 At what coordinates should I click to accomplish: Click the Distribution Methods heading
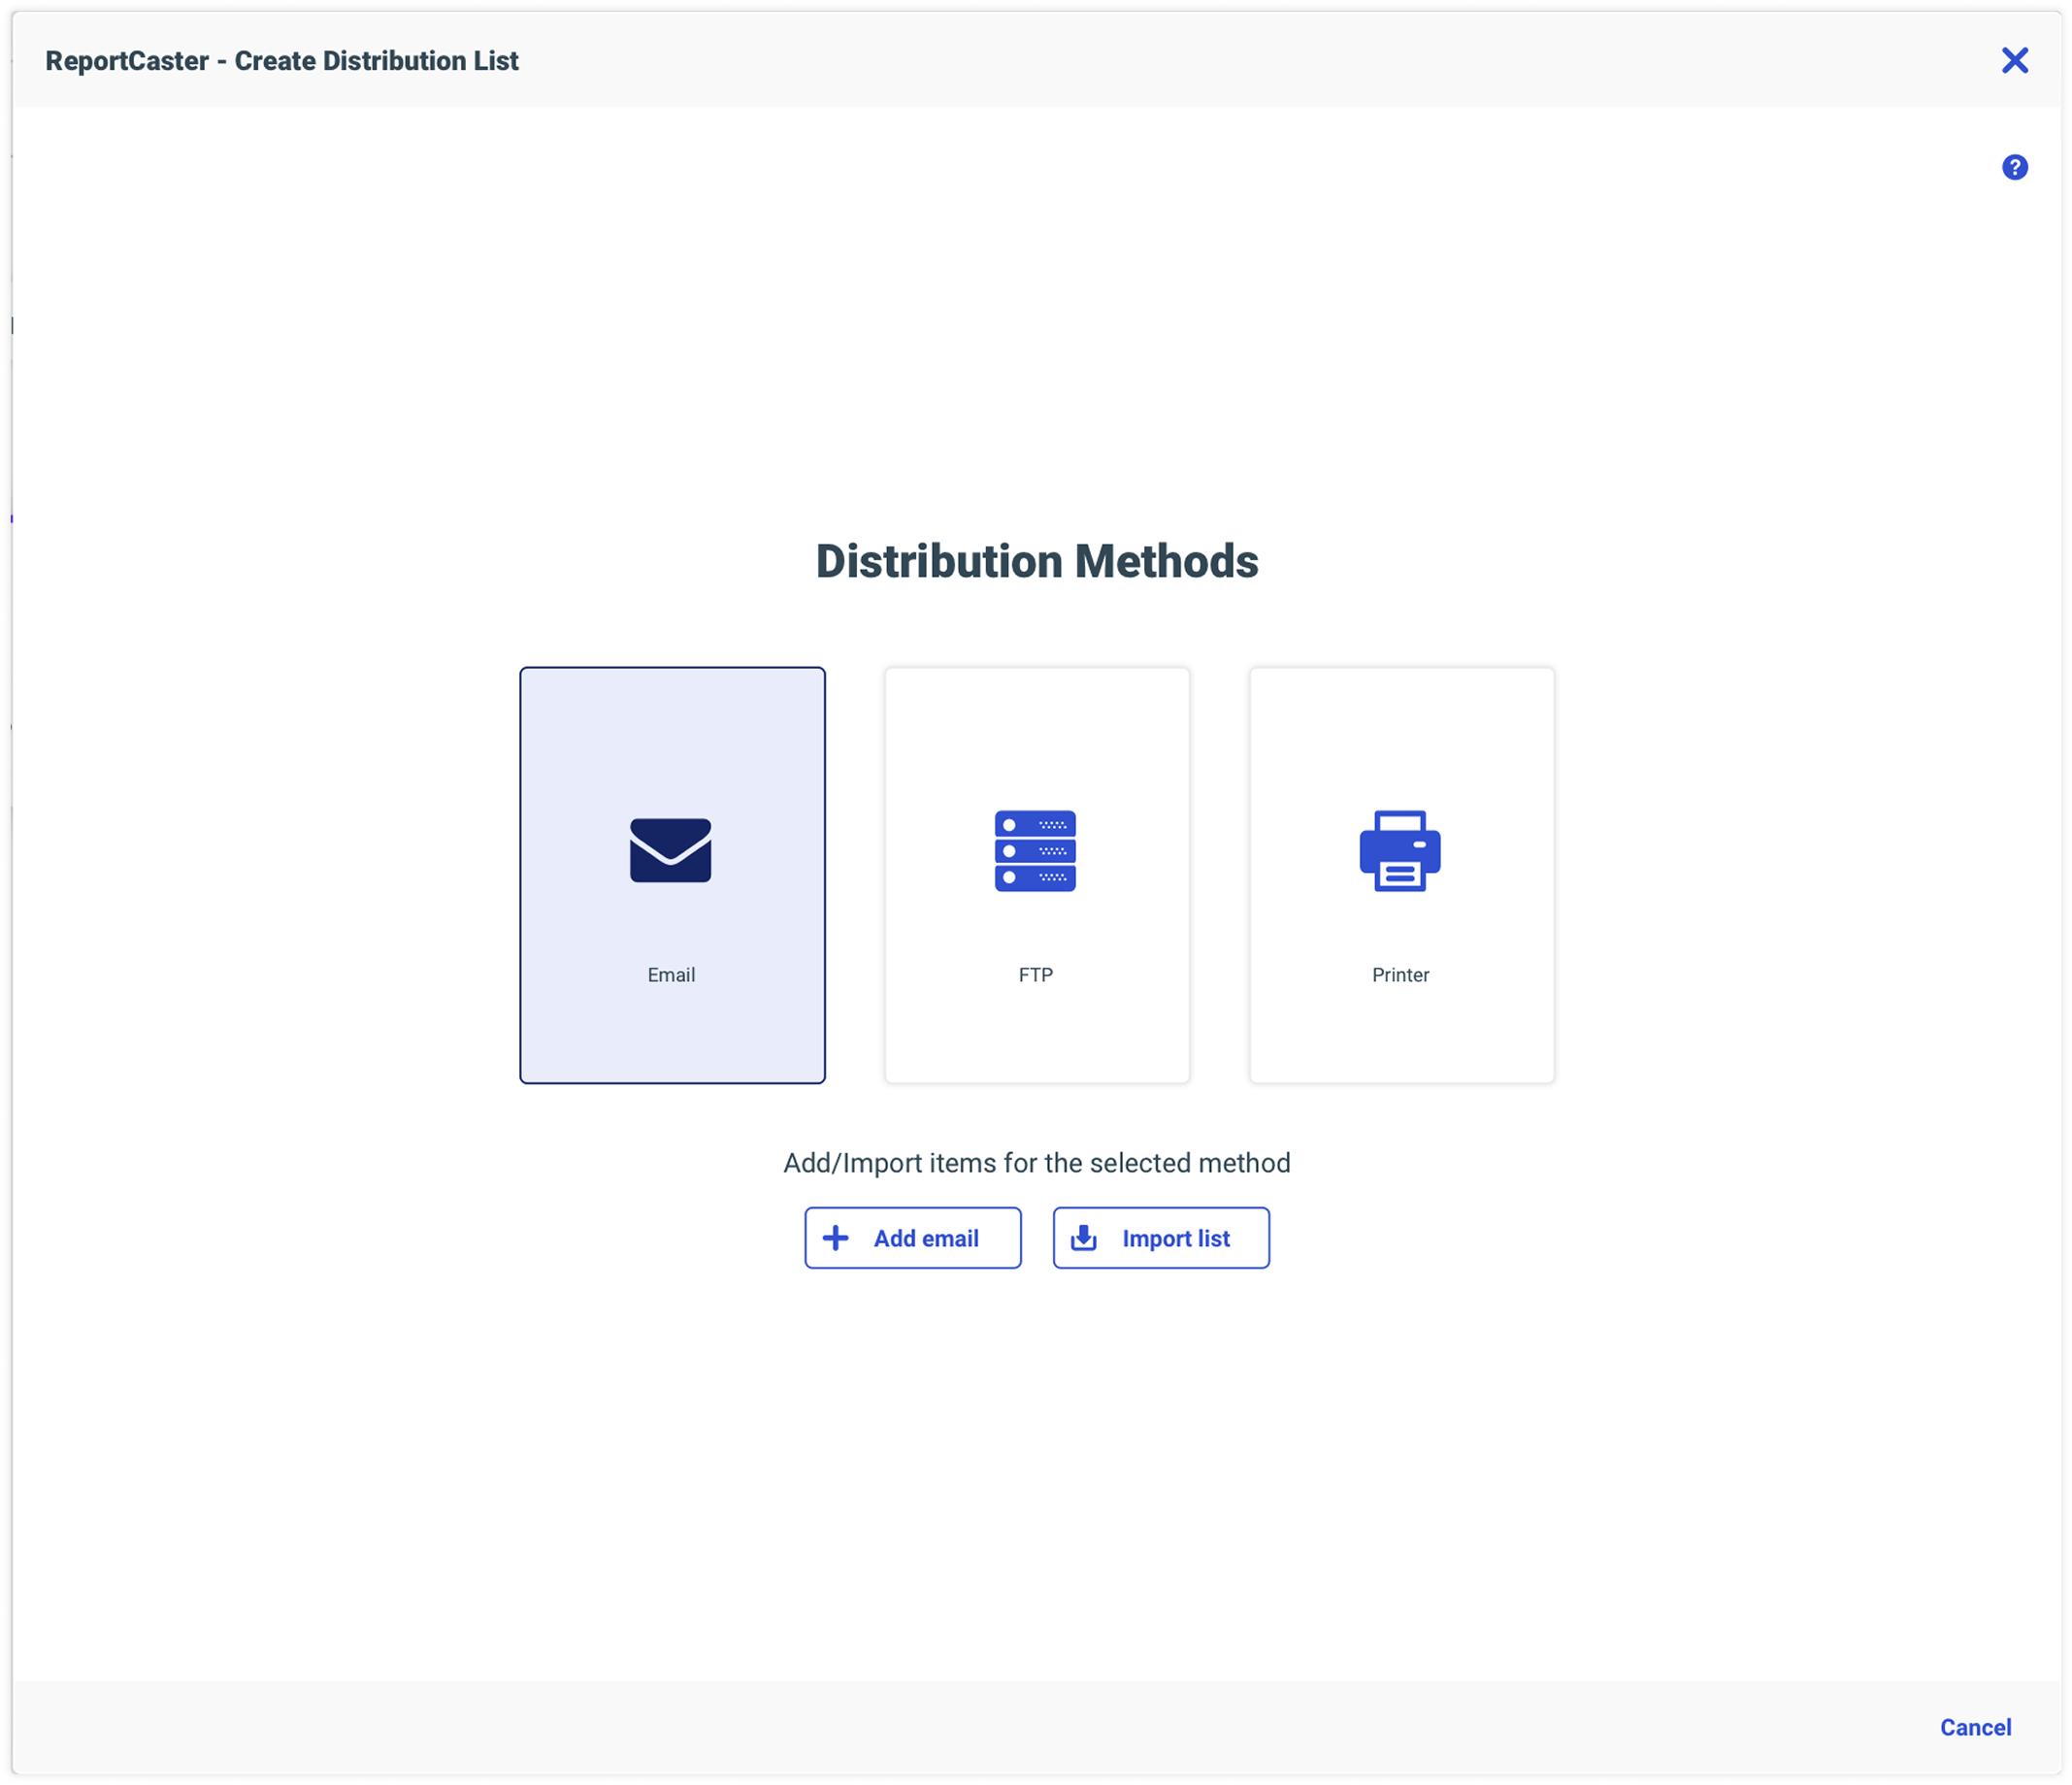point(1036,561)
